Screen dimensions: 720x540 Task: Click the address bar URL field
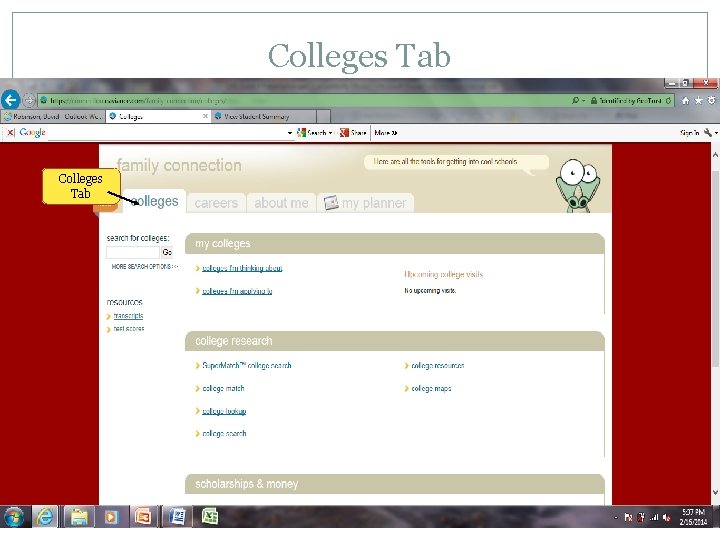pos(303,100)
